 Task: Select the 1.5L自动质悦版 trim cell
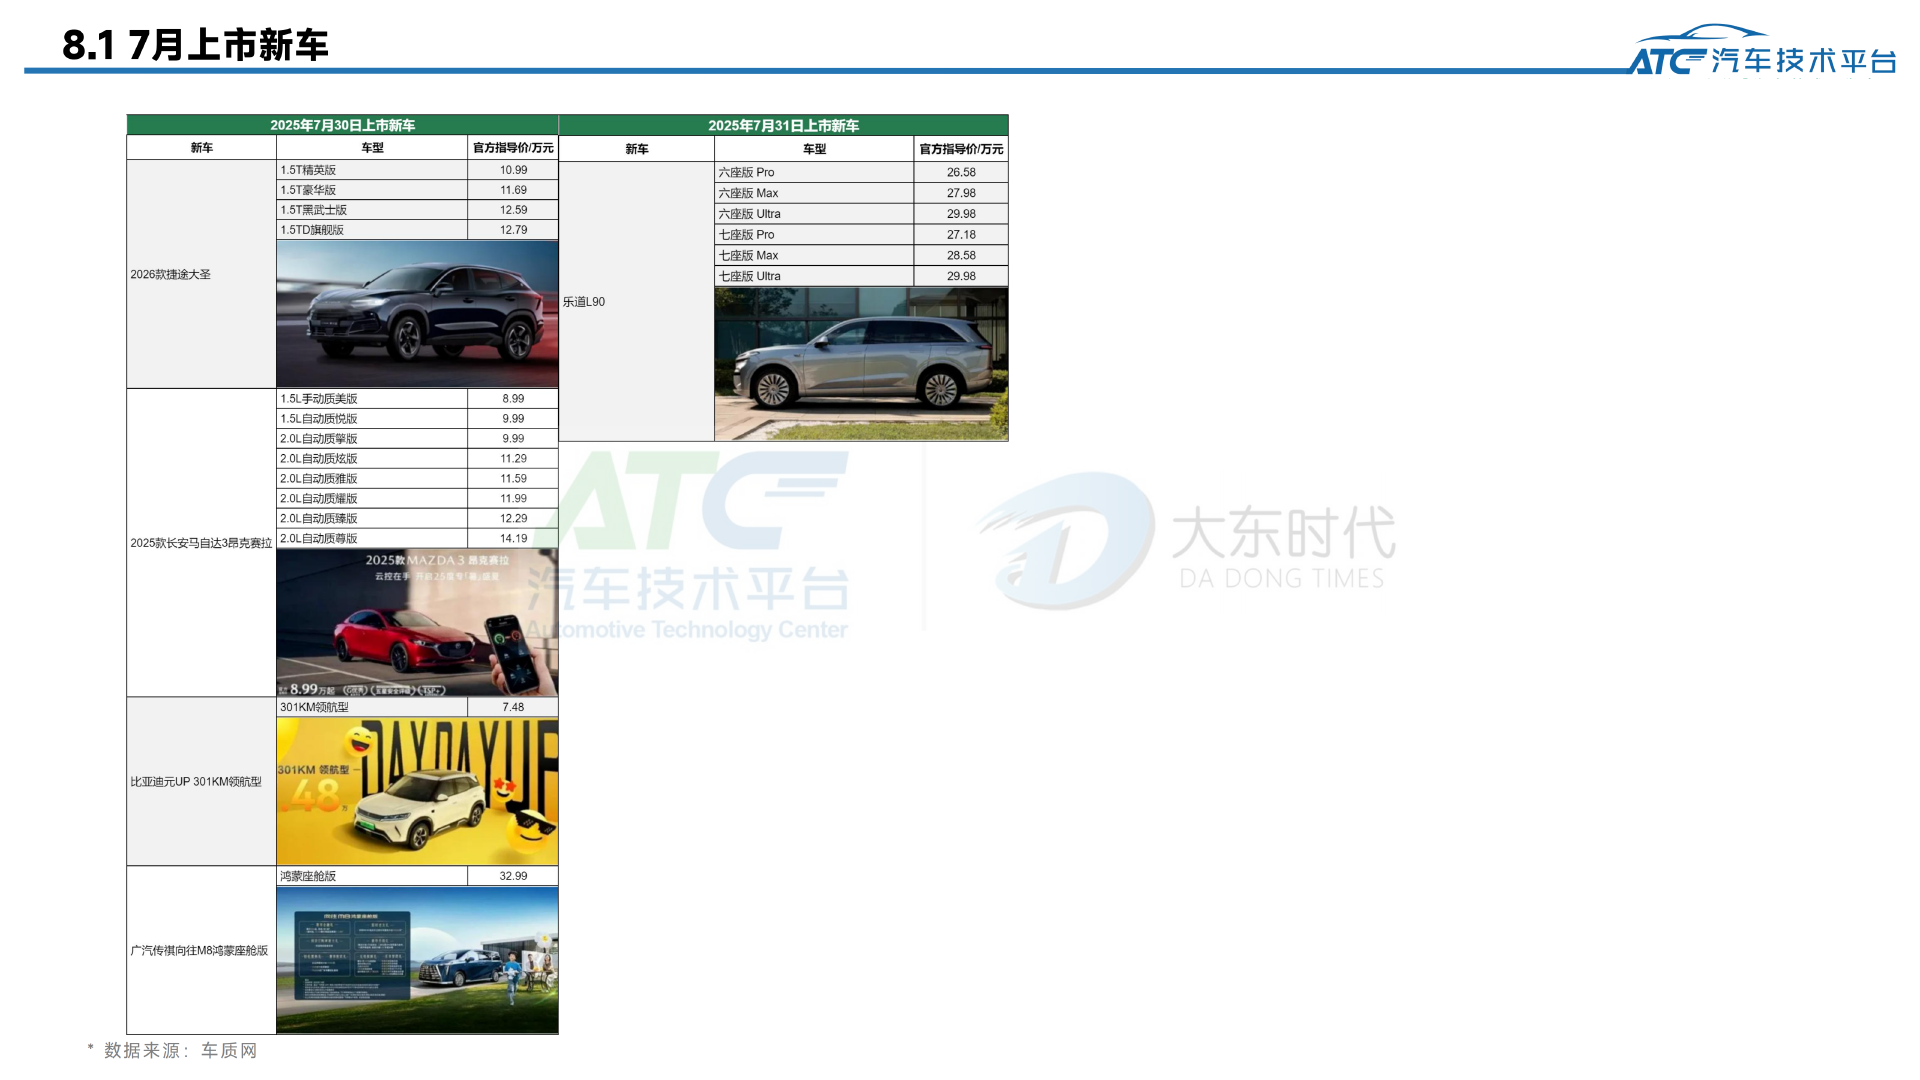372,419
